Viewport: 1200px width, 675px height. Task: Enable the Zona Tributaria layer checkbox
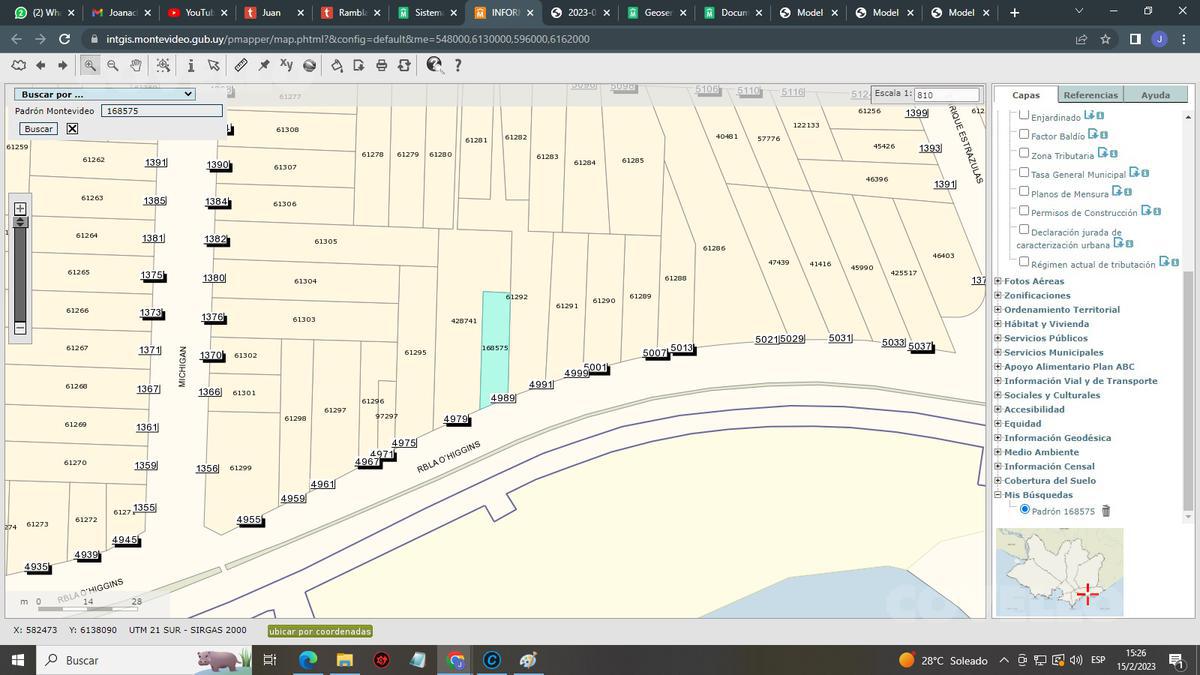[1023, 153]
